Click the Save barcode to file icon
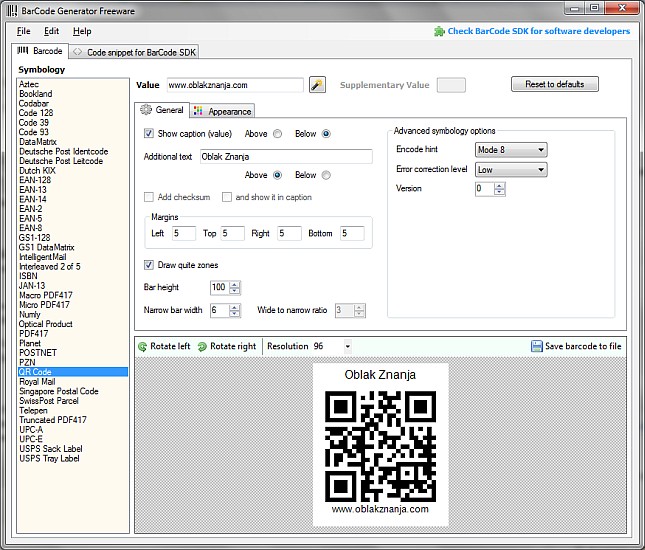The height and width of the screenshot is (550, 645). click(537, 346)
